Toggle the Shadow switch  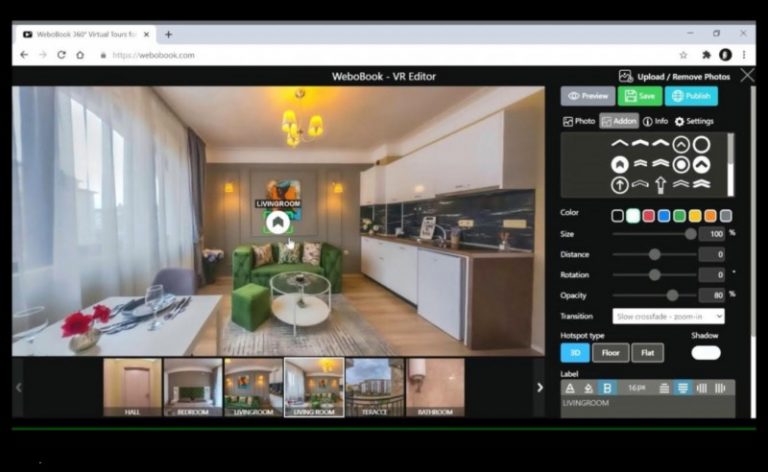pos(706,353)
